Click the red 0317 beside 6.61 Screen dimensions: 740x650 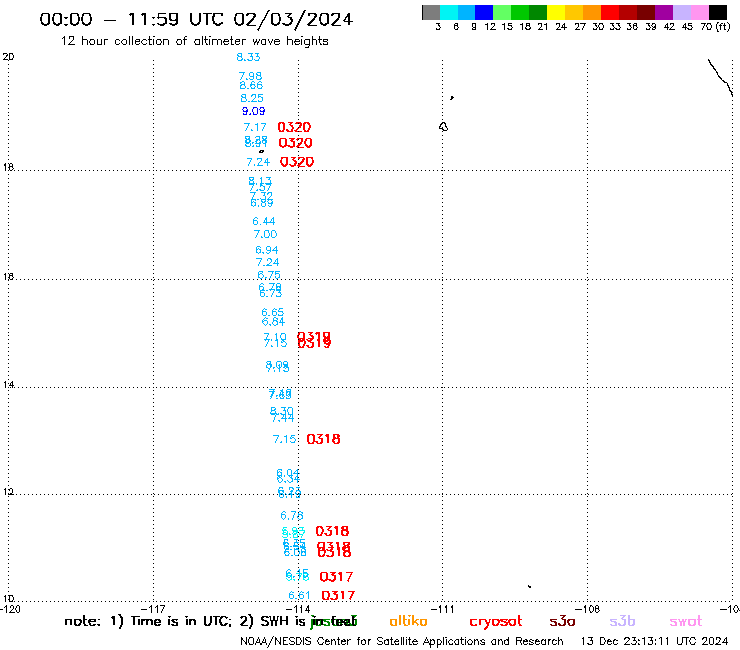pos(338,596)
